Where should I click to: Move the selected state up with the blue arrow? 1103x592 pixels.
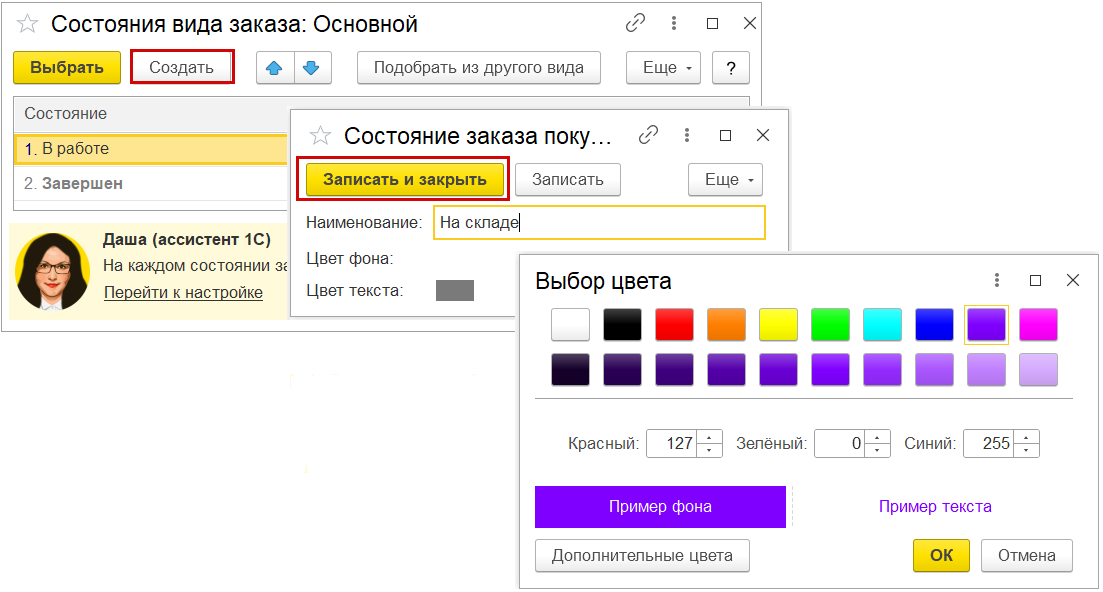274,67
